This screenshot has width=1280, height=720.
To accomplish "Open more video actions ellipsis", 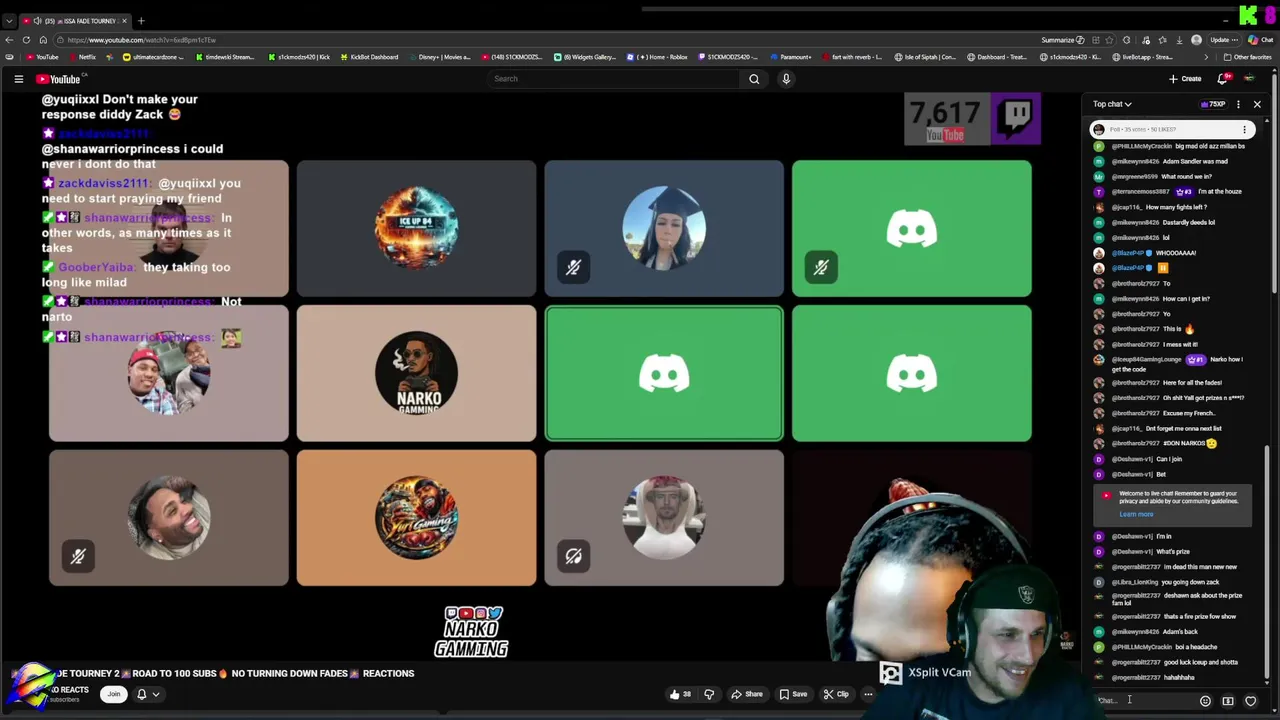I will point(868,694).
